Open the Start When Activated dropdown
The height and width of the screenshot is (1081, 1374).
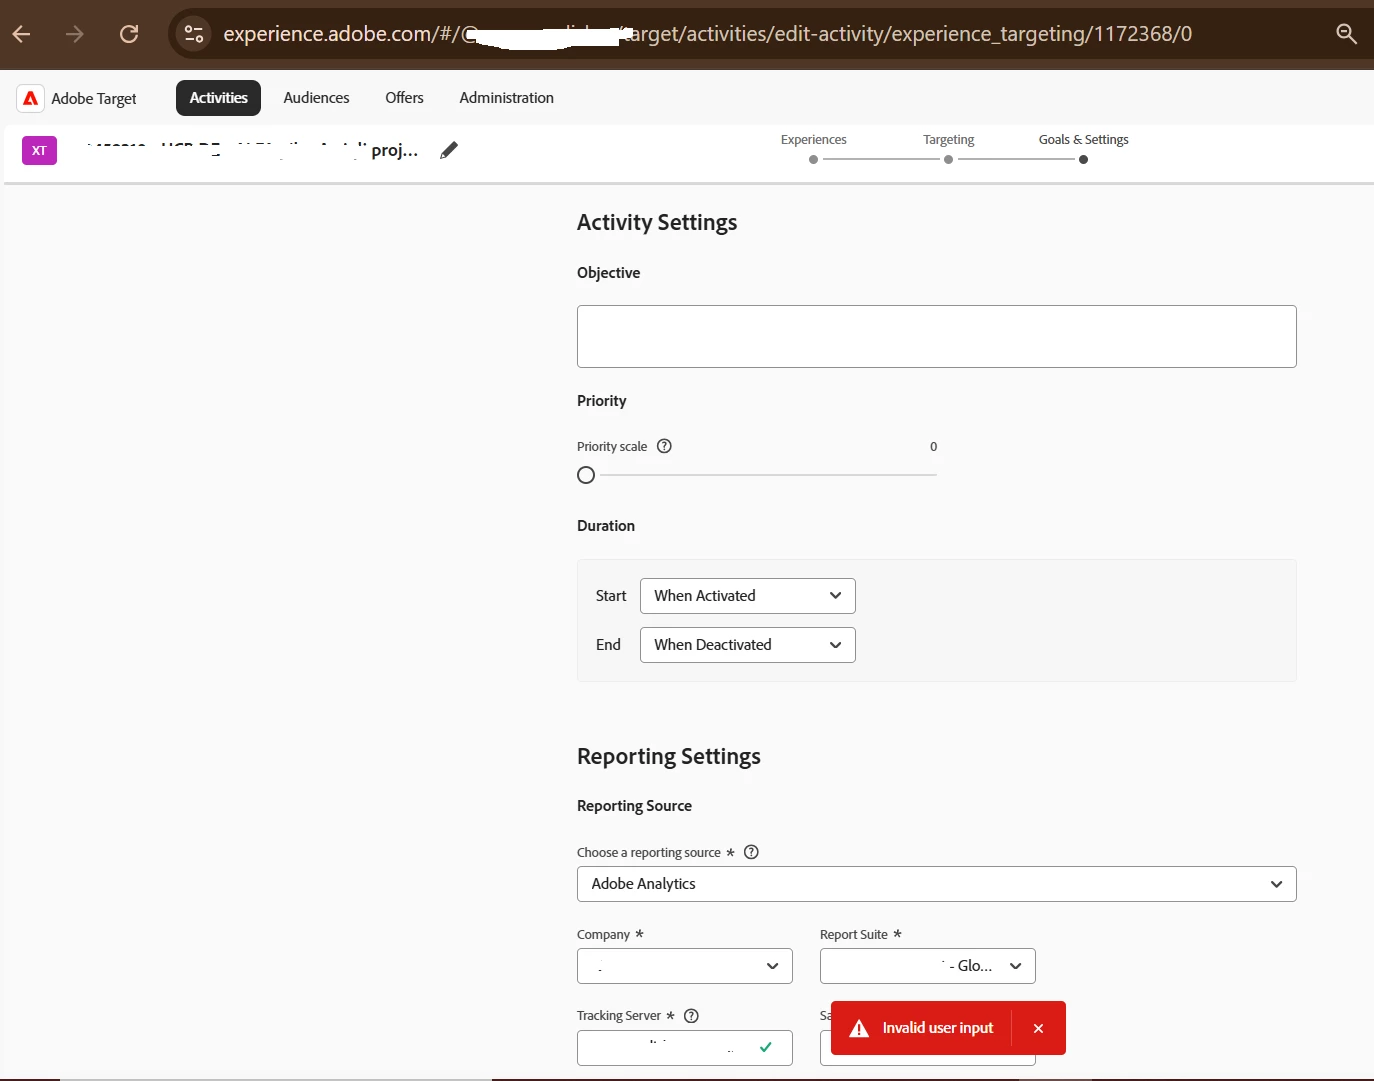(x=747, y=596)
